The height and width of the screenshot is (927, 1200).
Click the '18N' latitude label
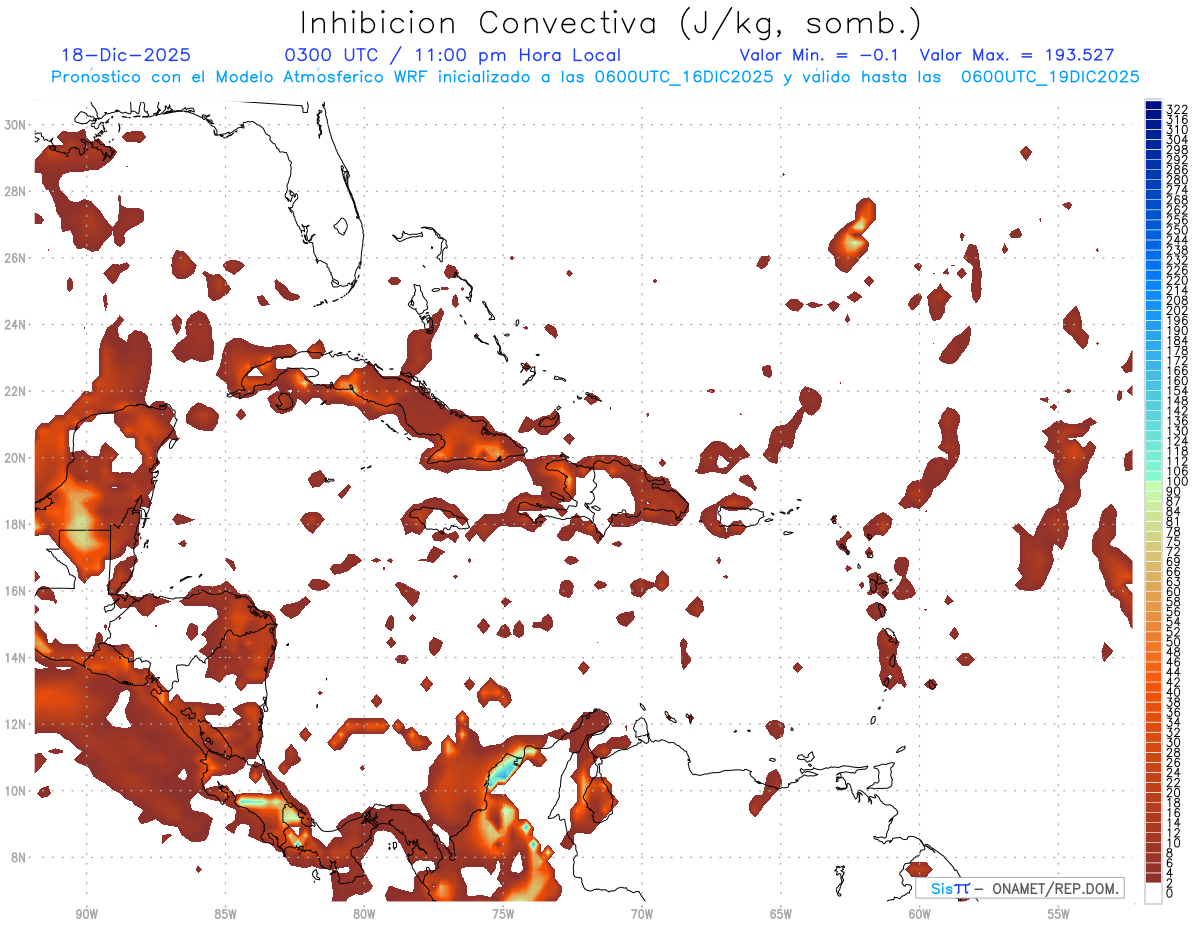(x=17, y=524)
